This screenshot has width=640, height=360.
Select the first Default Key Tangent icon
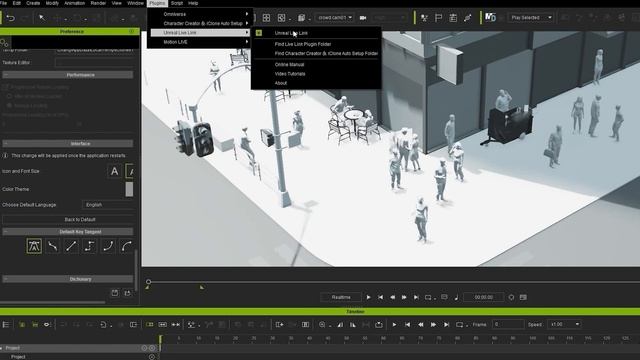point(34,246)
